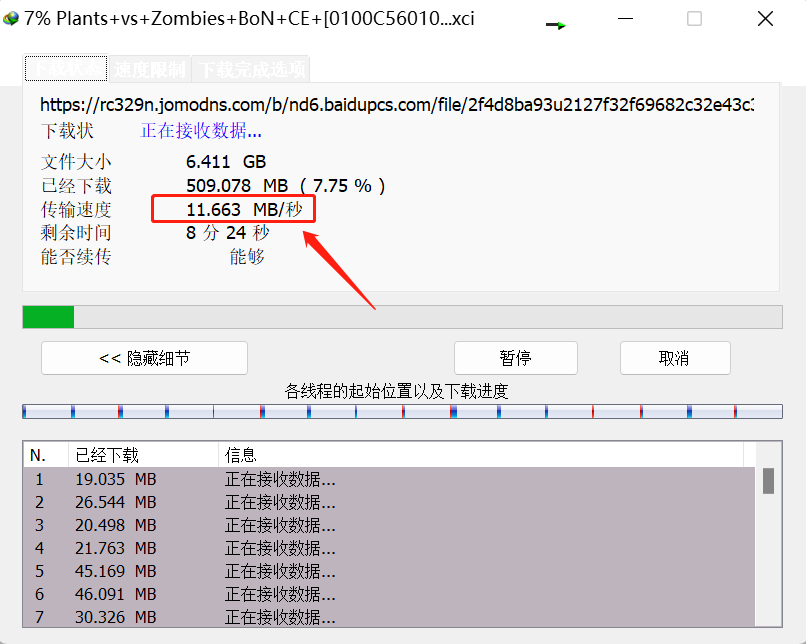Click the remaining time 8 分 24 秒
The width and height of the screenshot is (806, 644).
coord(228,233)
